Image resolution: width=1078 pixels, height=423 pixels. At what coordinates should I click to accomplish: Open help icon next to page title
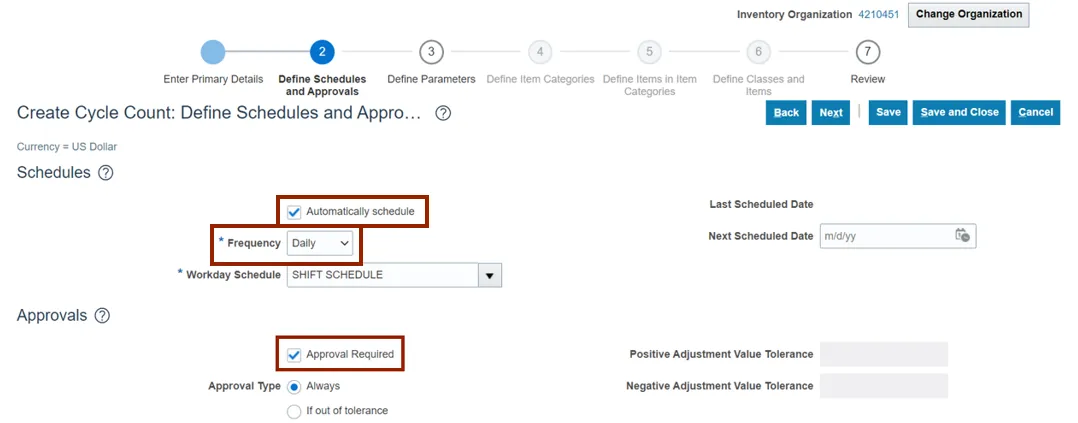click(443, 113)
